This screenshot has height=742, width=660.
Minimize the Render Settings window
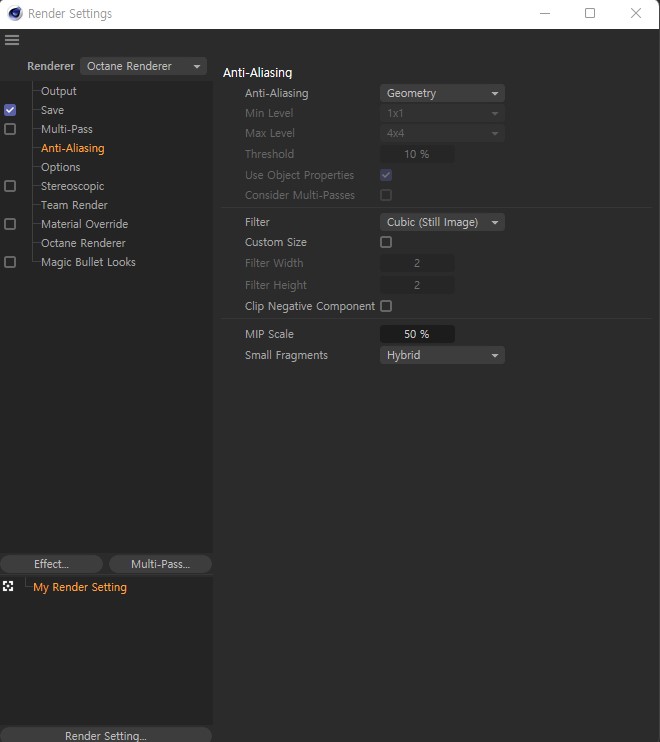pyautogui.click(x=545, y=13)
